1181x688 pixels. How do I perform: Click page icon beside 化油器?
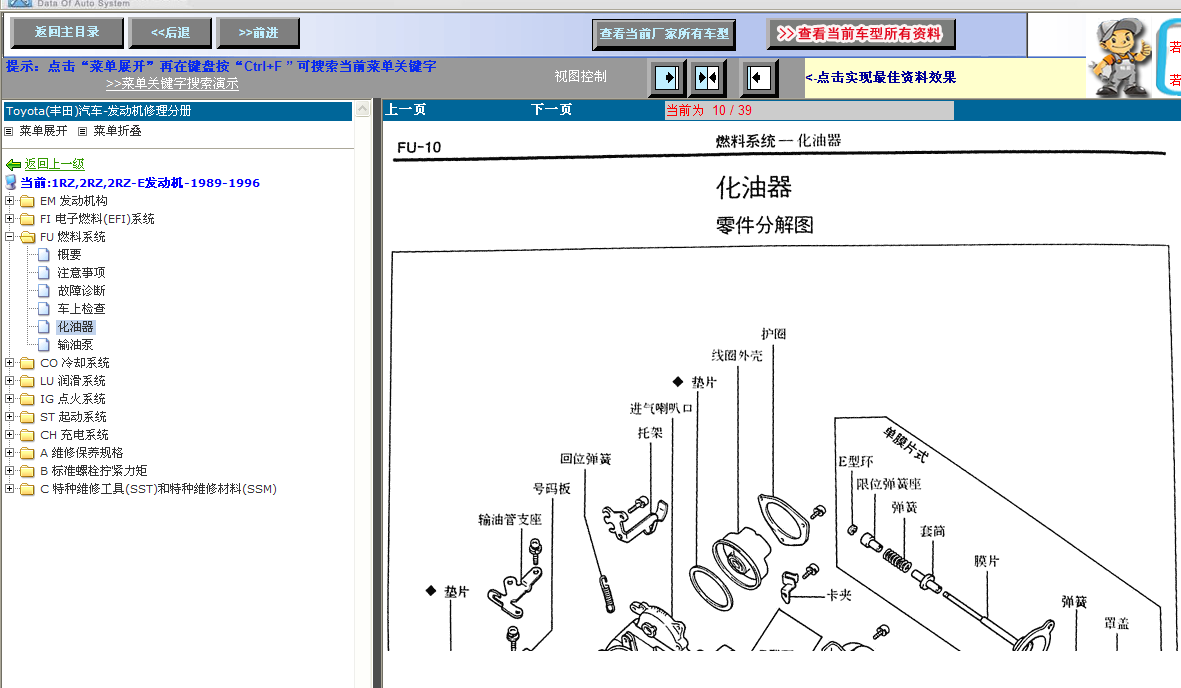coord(44,327)
